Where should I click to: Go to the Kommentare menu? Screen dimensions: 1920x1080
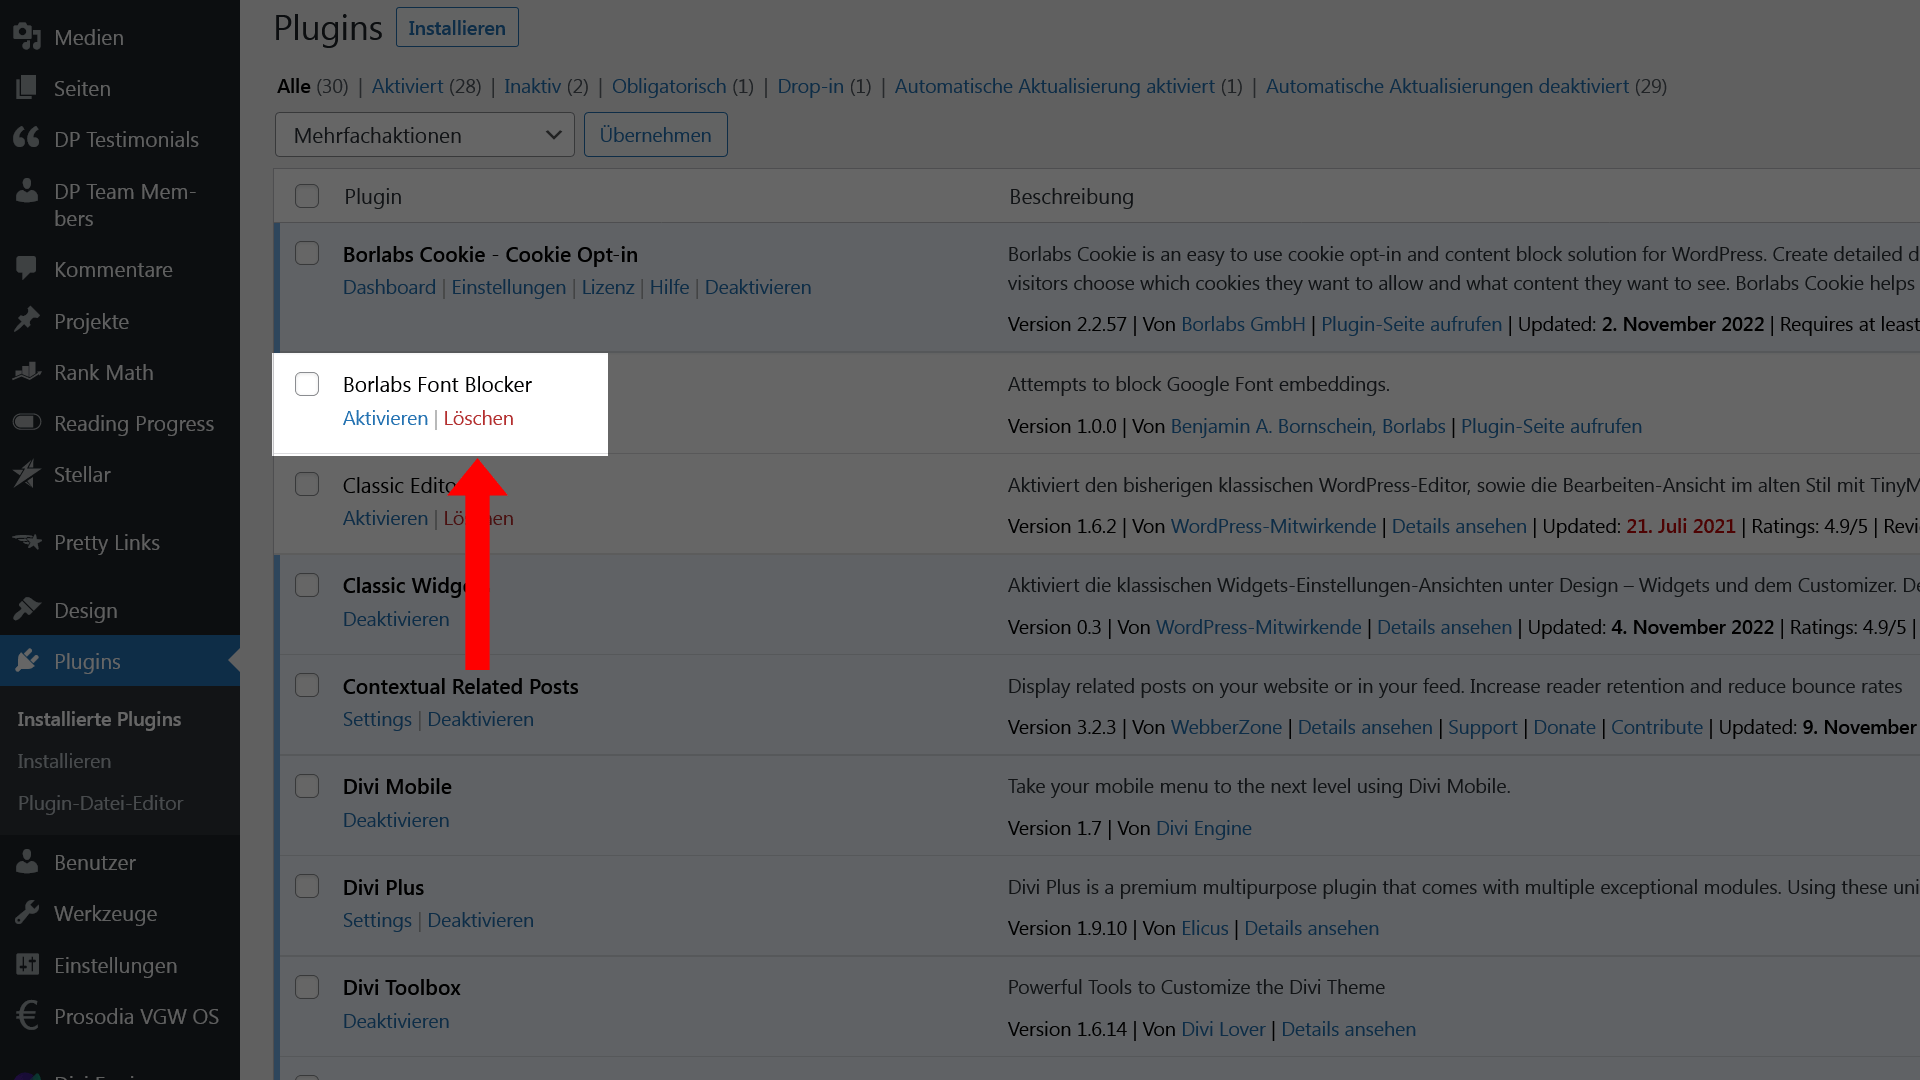click(113, 269)
